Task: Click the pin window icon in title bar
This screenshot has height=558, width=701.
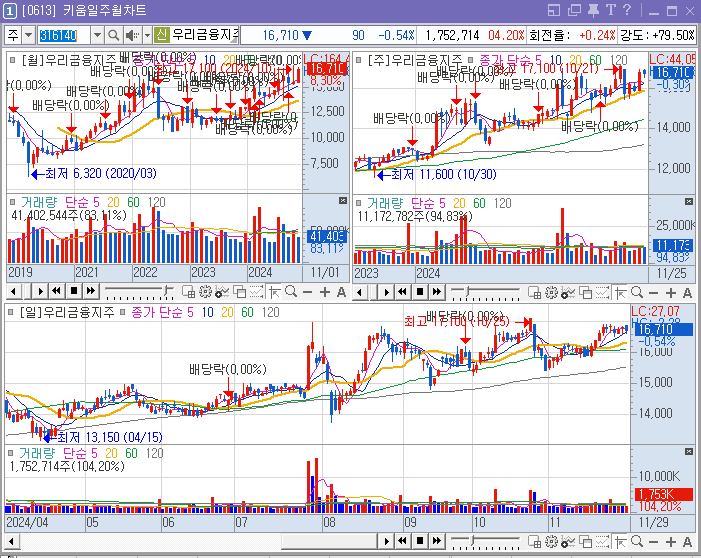Action: 593,10
